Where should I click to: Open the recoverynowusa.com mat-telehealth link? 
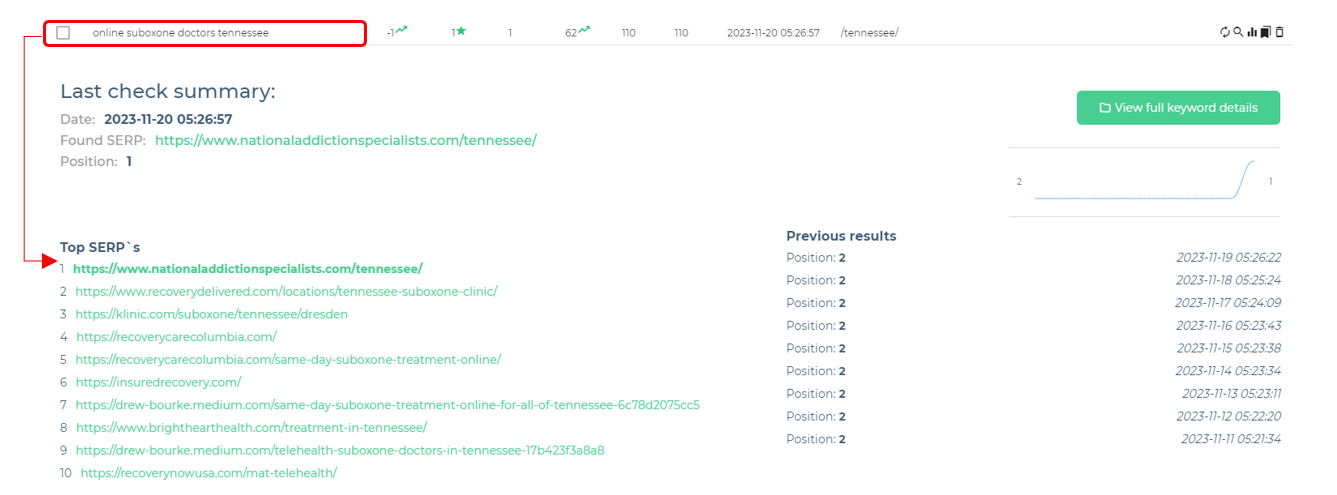tap(208, 473)
